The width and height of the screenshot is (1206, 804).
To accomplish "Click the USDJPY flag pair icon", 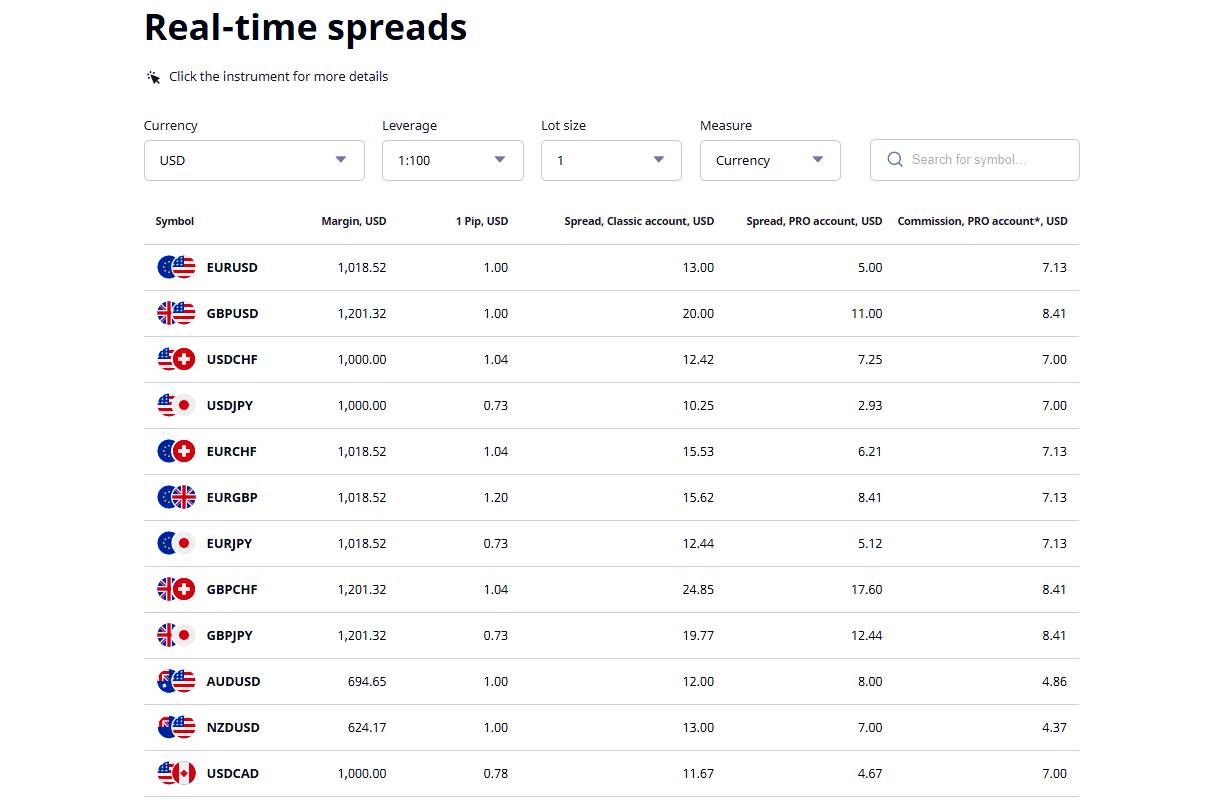I will [x=176, y=405].
